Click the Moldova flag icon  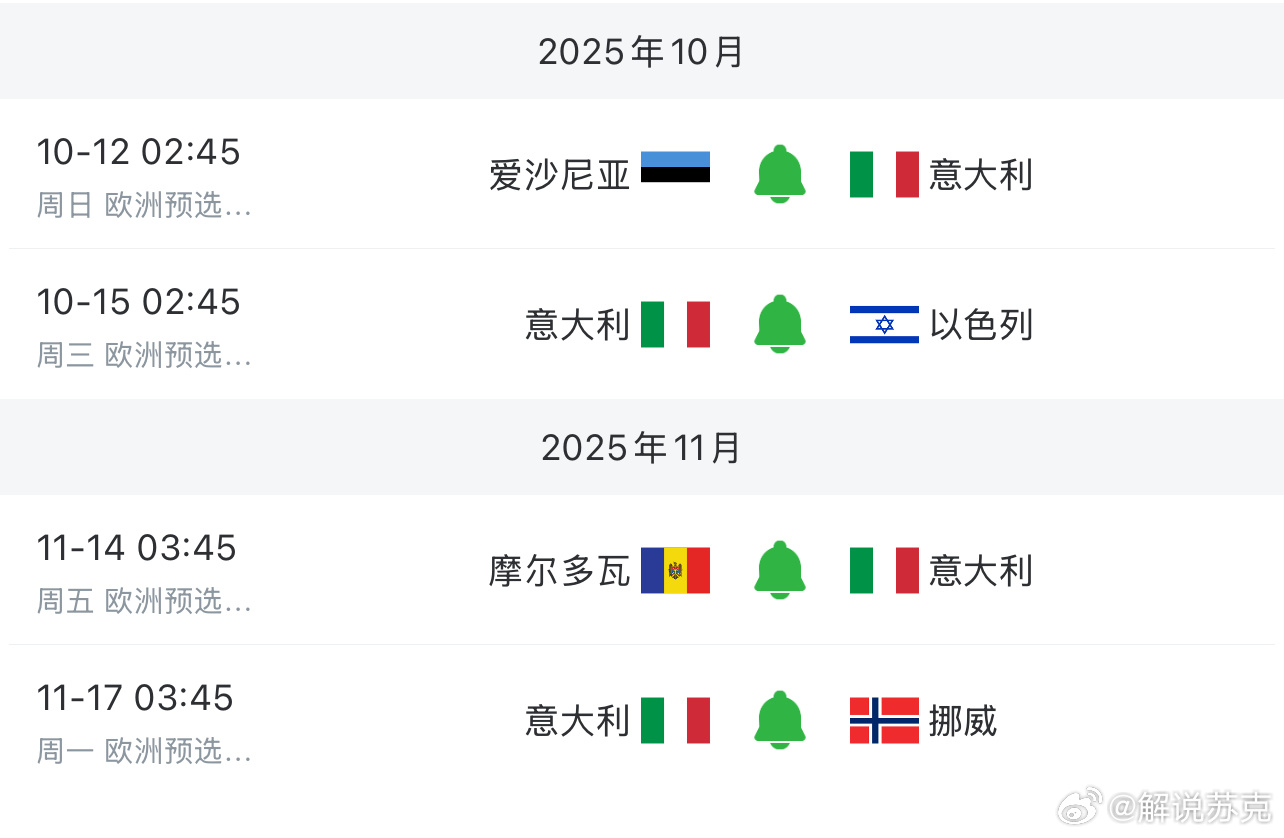(x=675, y=570)
